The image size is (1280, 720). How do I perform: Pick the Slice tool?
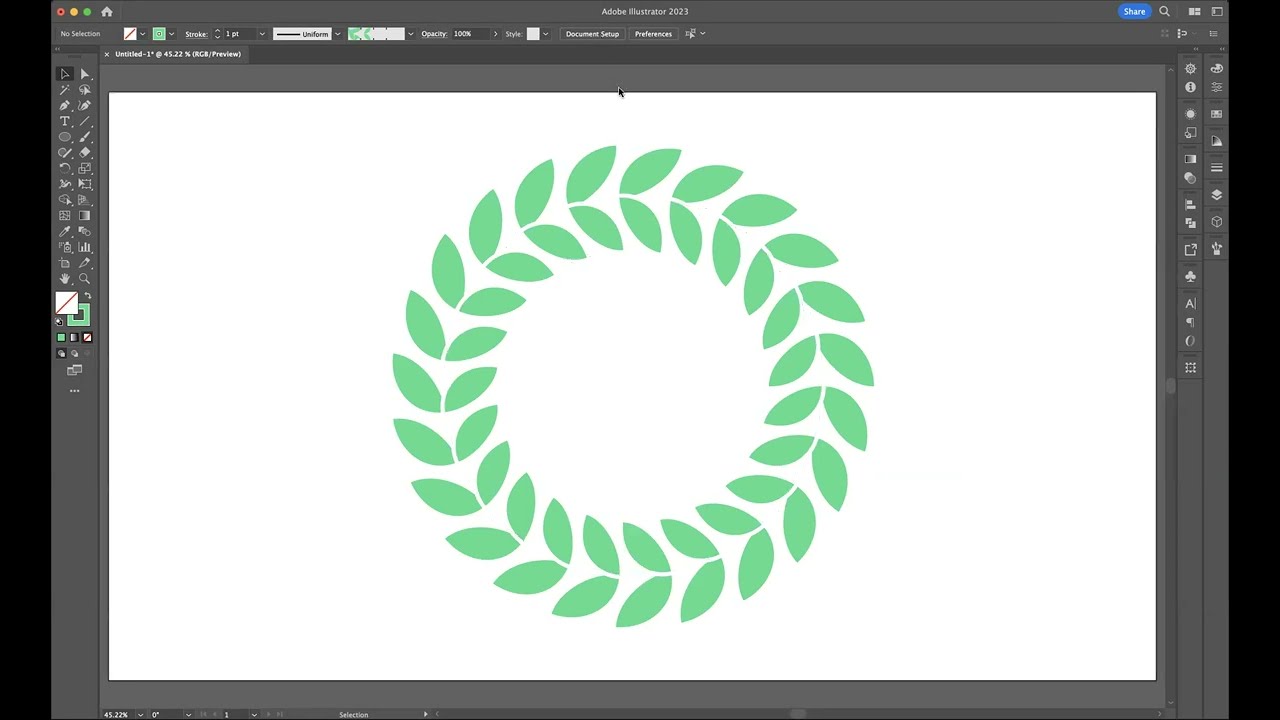[85, 263]
